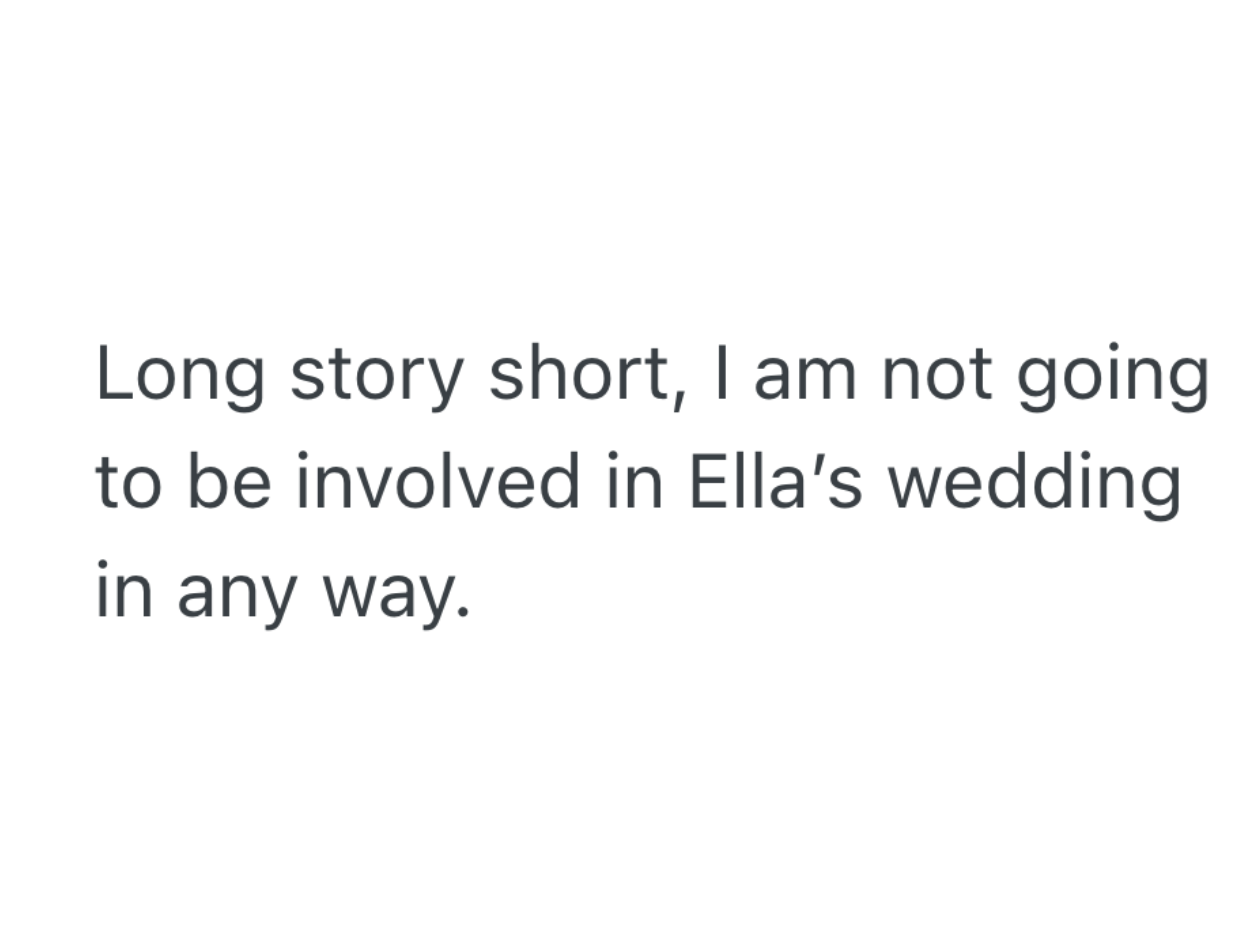Click the word "going"
The height and width of the screenshot is (936, 1254).
click(1112, 376)
